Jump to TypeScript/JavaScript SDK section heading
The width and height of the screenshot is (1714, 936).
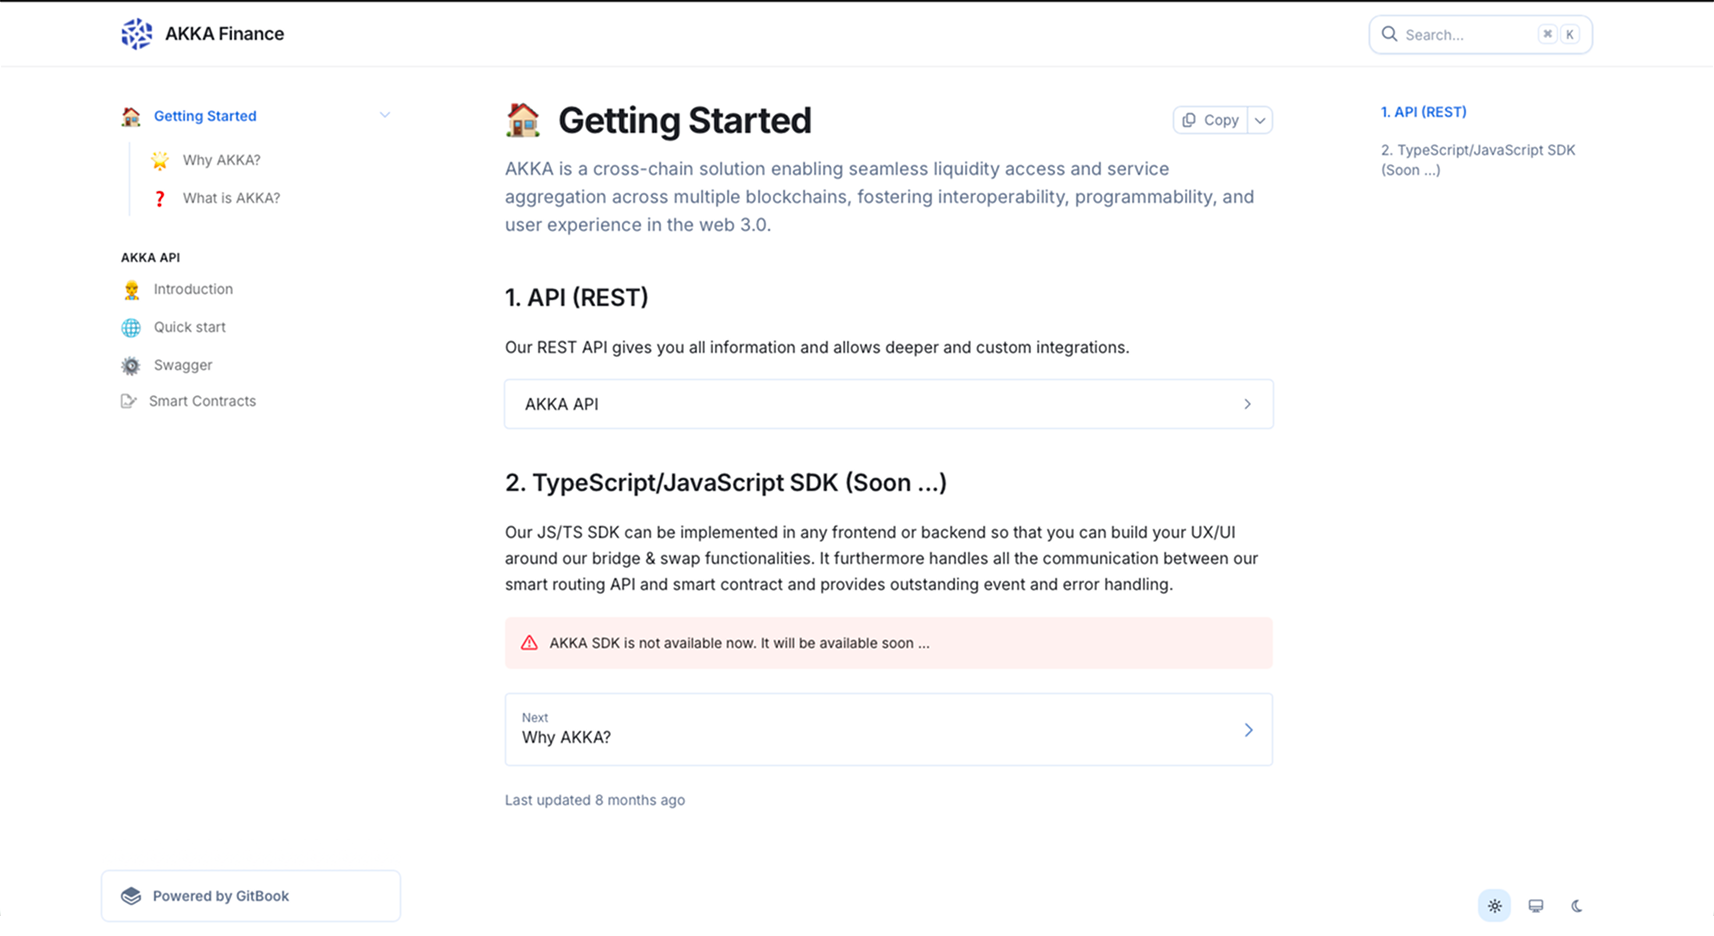[x=1478, y=160]
